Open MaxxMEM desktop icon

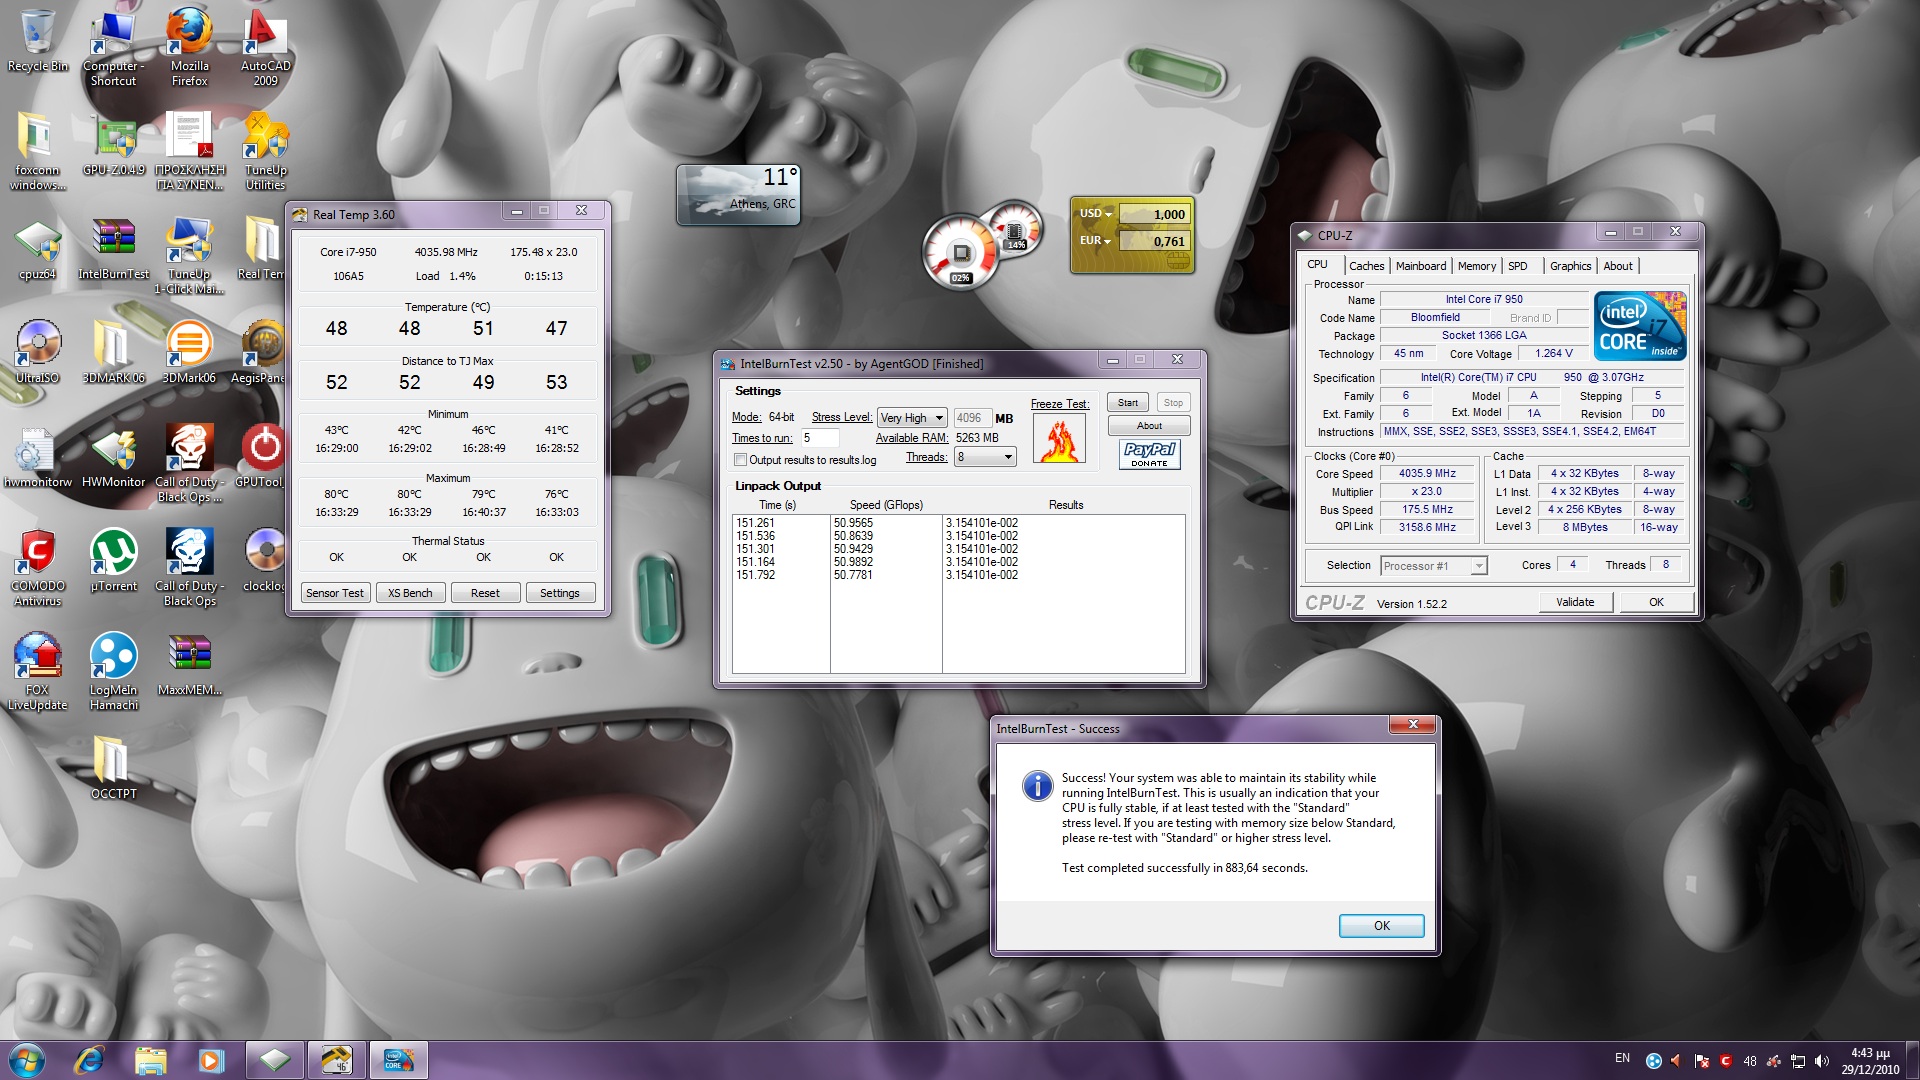(190, 665)
